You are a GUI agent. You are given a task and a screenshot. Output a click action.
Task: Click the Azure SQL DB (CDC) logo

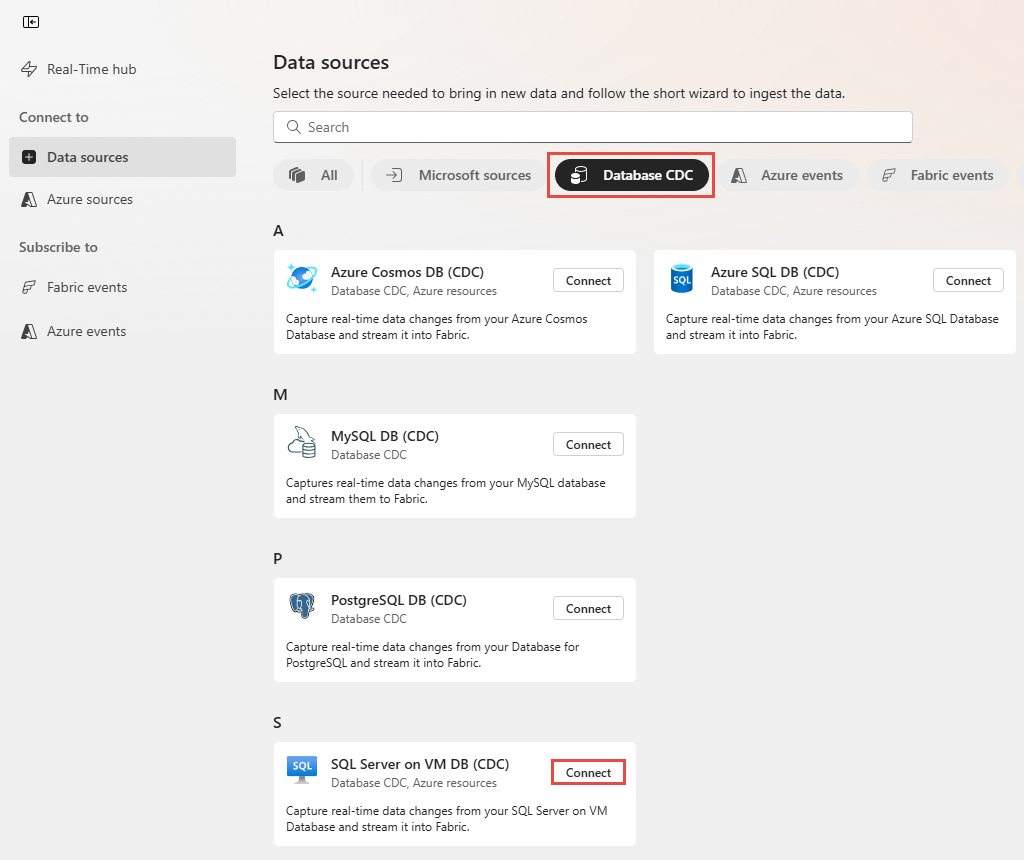click(x=682, y=278)
